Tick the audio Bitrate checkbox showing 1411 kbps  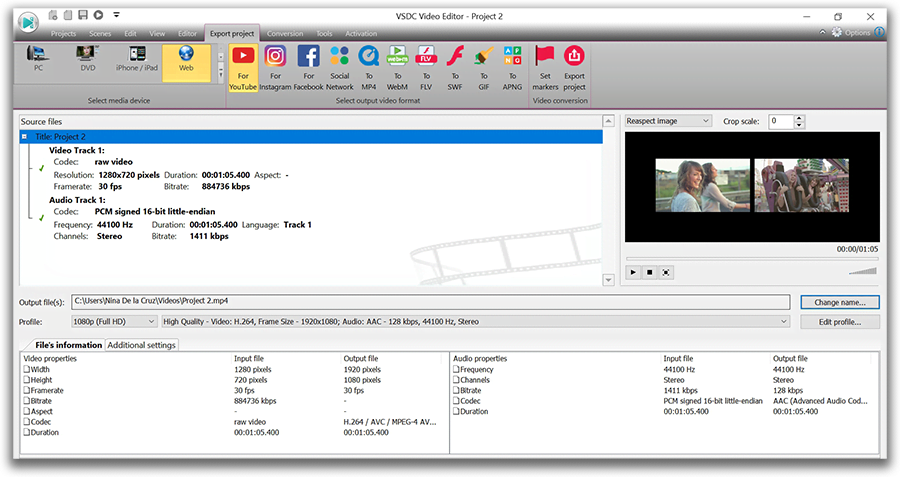click(456, 390)
